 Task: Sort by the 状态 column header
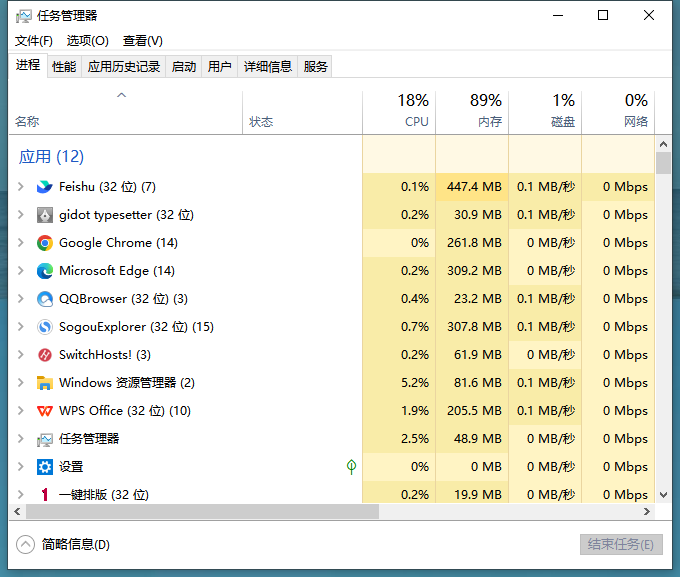(302, 112)
